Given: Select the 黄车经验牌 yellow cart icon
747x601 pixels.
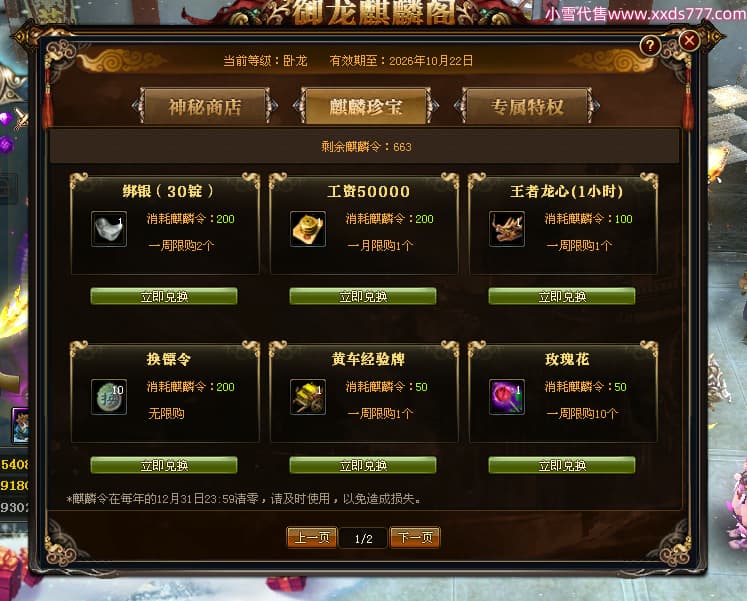Looking at the screenshot, I should (x=308, y=397).
